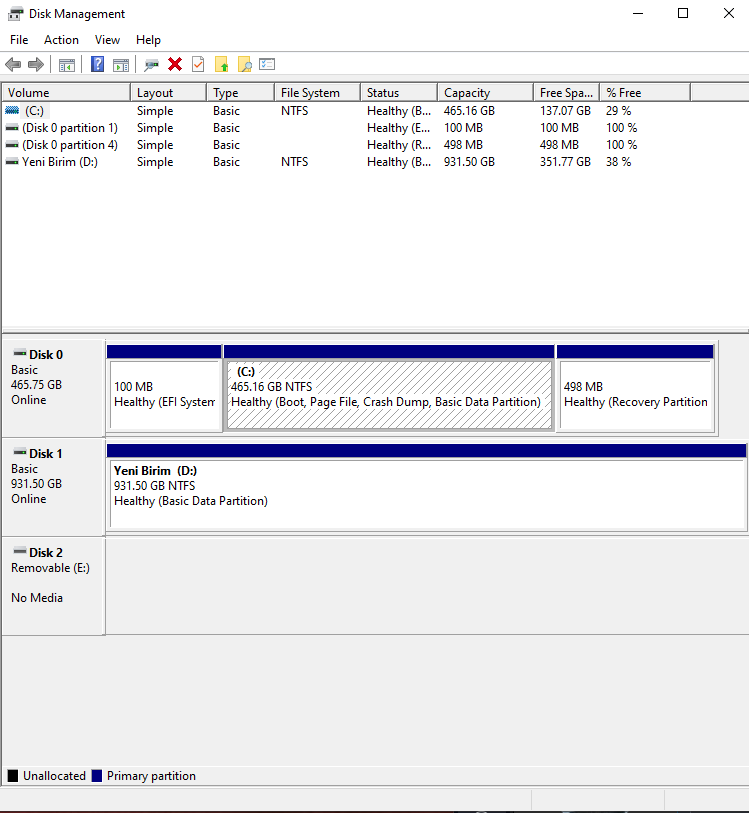Screen dimensions: 749x813
Task: Click the 931.50 GB capacity cell in the list
Action: [x=469, y=162]
